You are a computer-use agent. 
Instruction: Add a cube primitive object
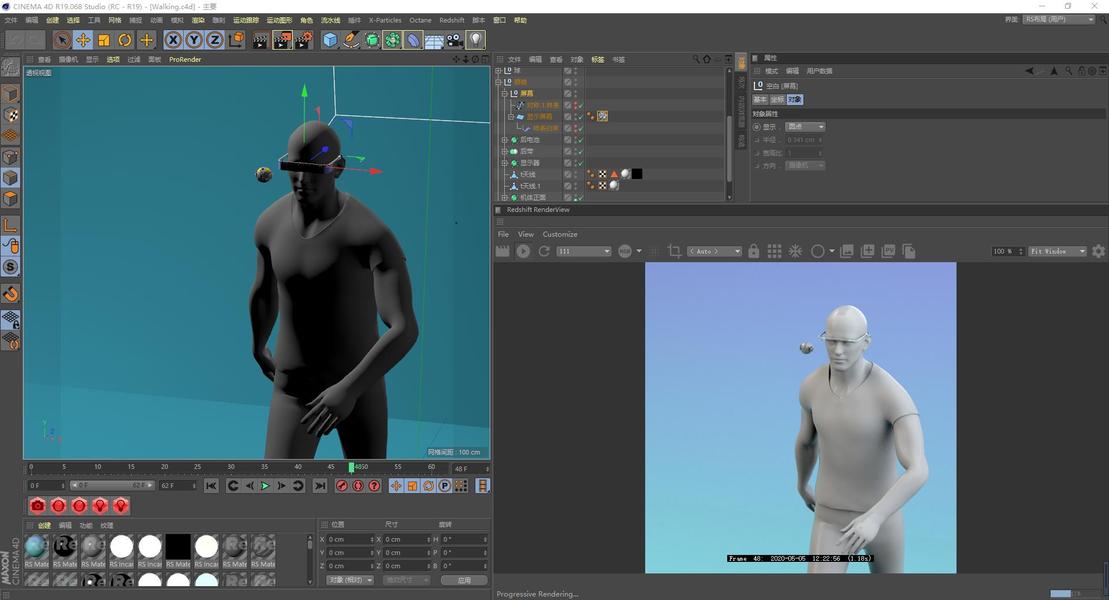pos(330,40)
